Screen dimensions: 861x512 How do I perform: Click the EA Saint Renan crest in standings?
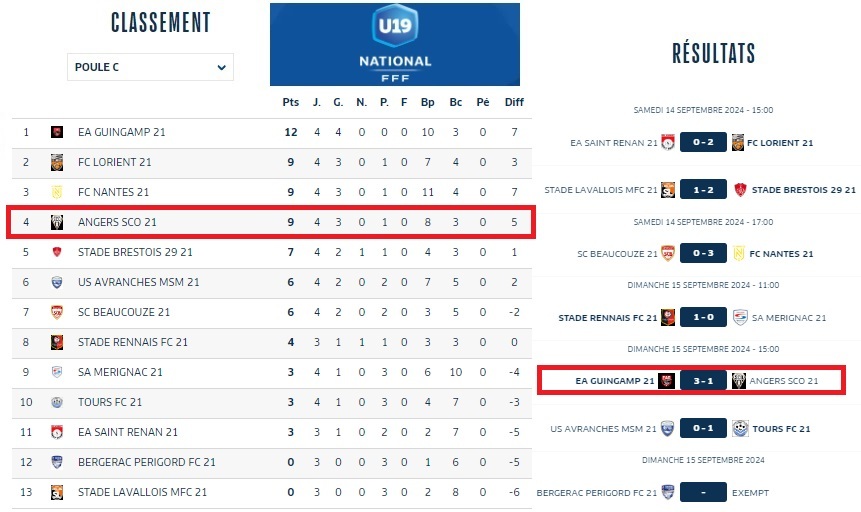point(57,432)
